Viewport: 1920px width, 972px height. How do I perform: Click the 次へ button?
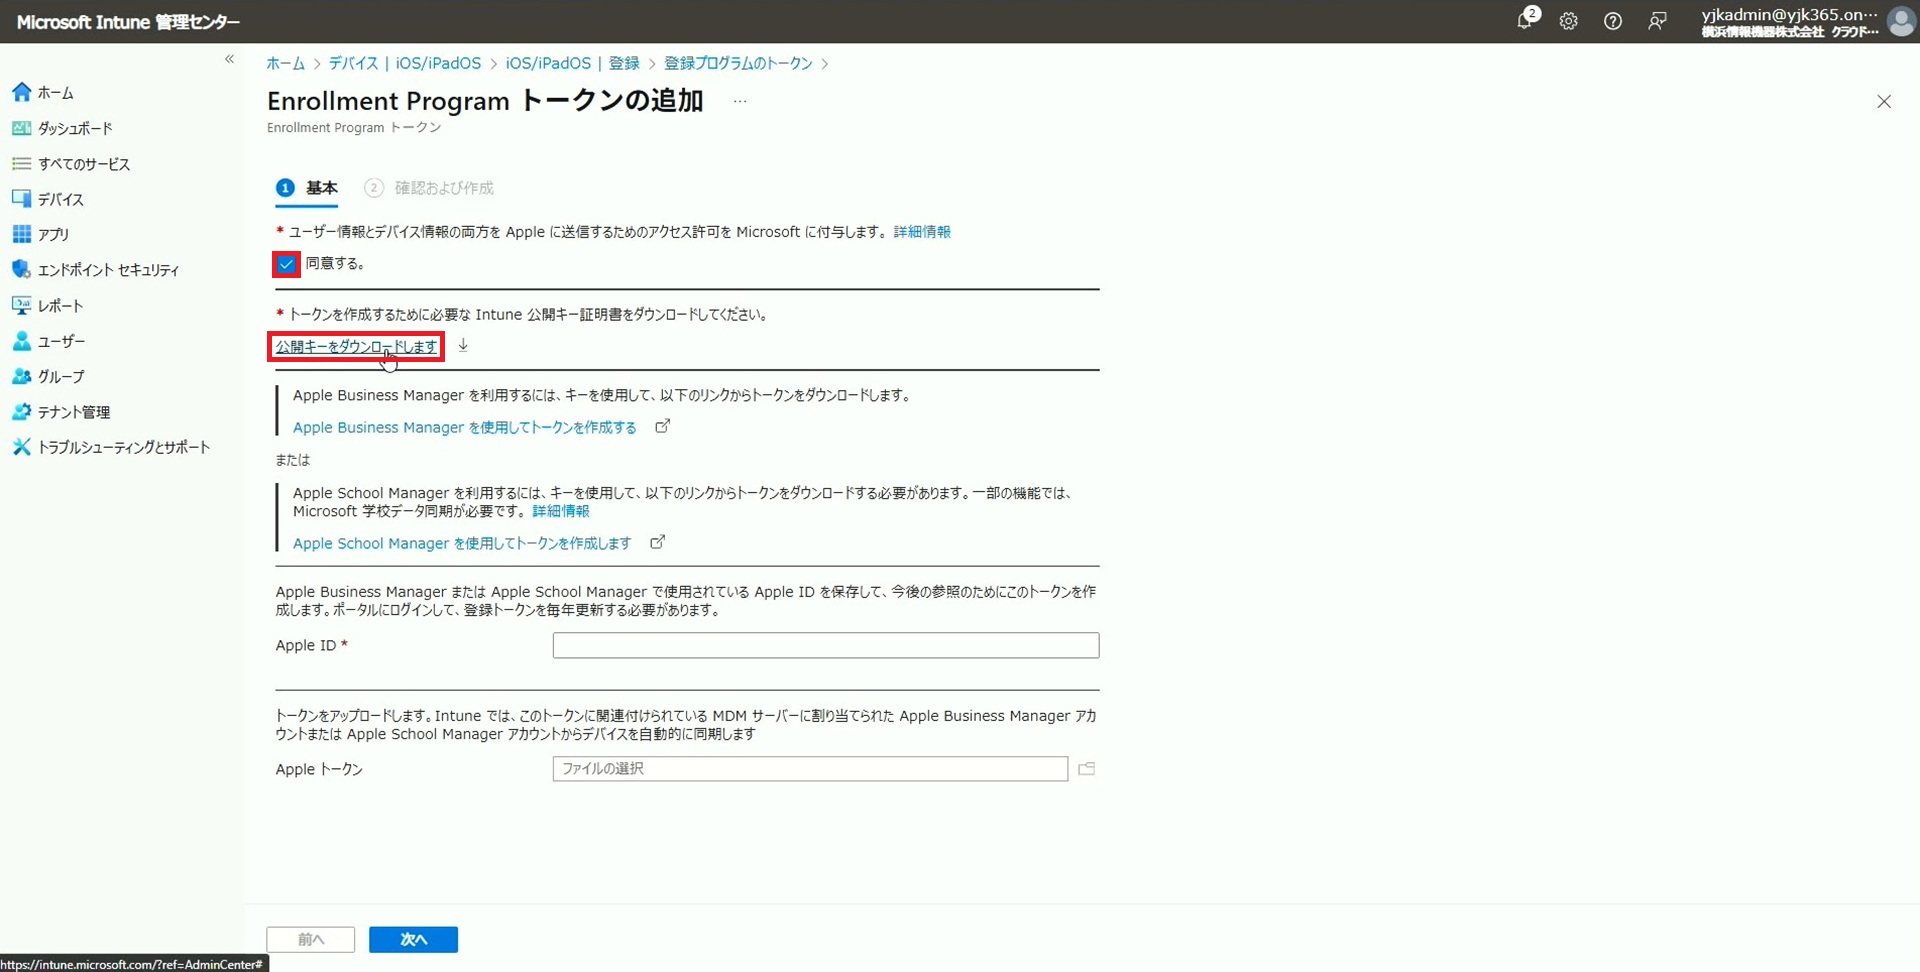[413, 939]
